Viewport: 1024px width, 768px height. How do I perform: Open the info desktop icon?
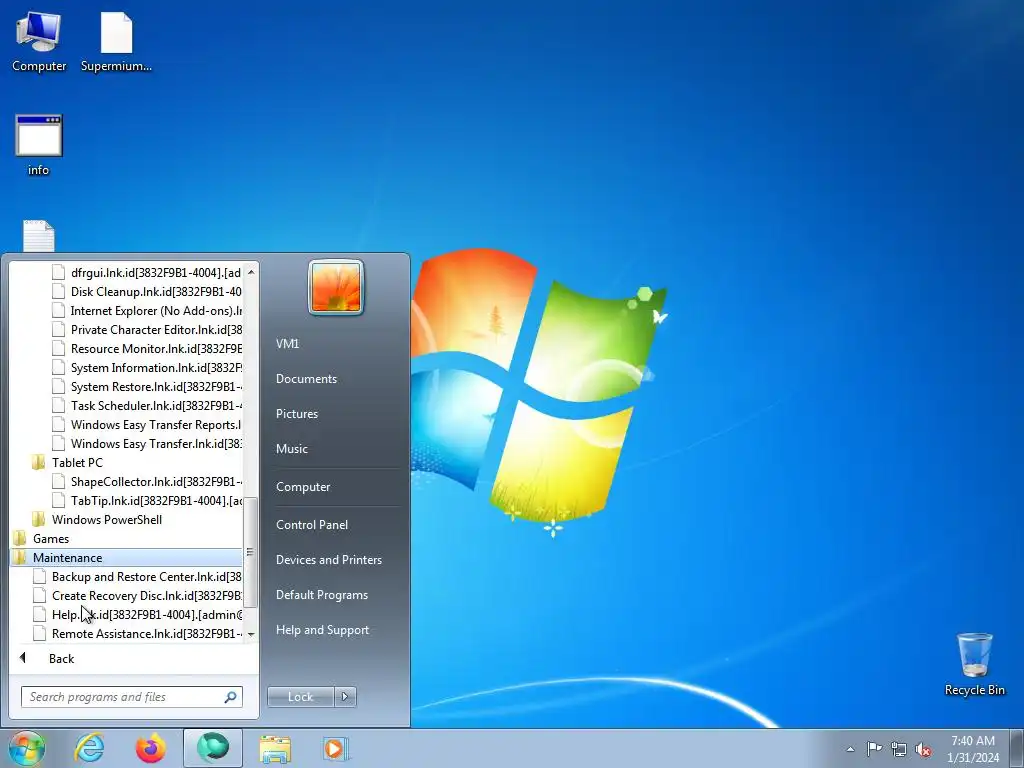pos(39,145)
